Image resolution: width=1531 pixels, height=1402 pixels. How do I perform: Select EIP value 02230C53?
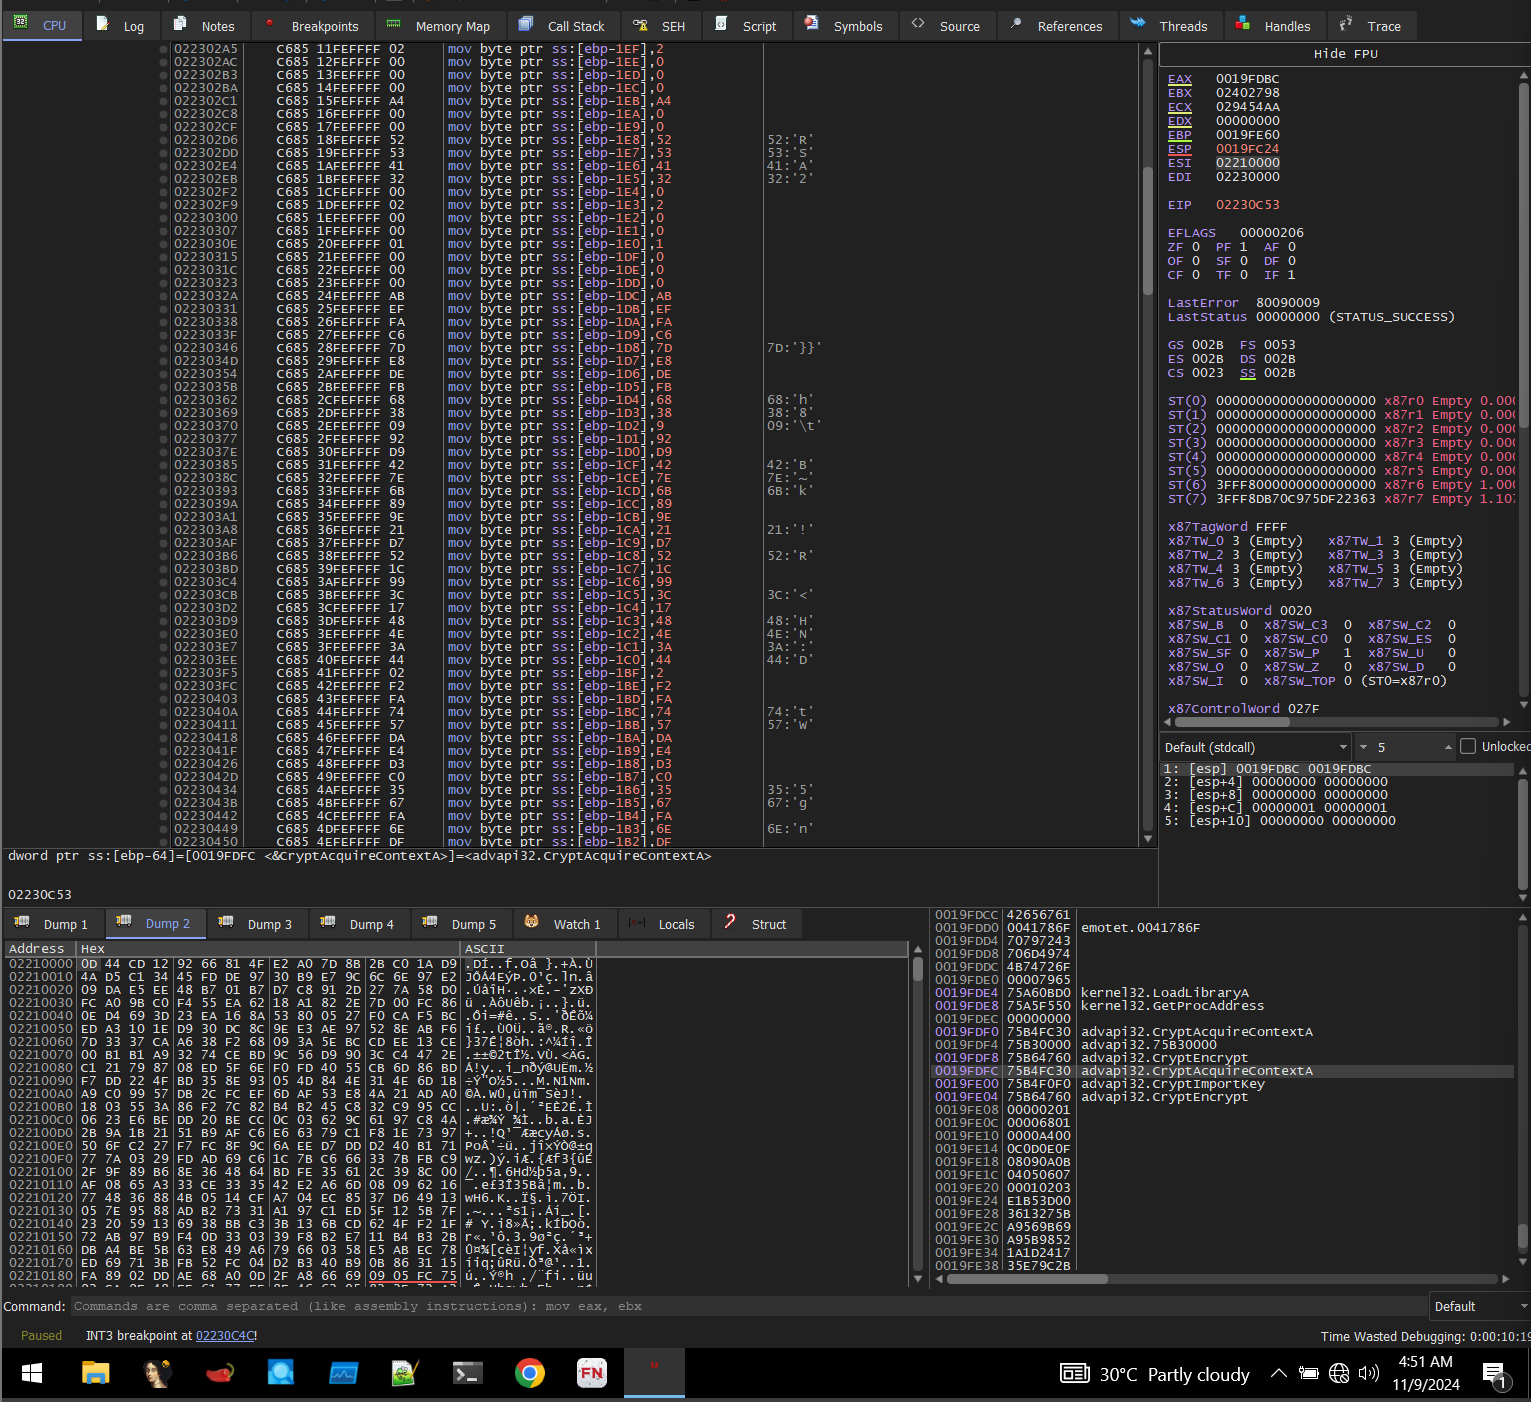[x=1247, y=205]
